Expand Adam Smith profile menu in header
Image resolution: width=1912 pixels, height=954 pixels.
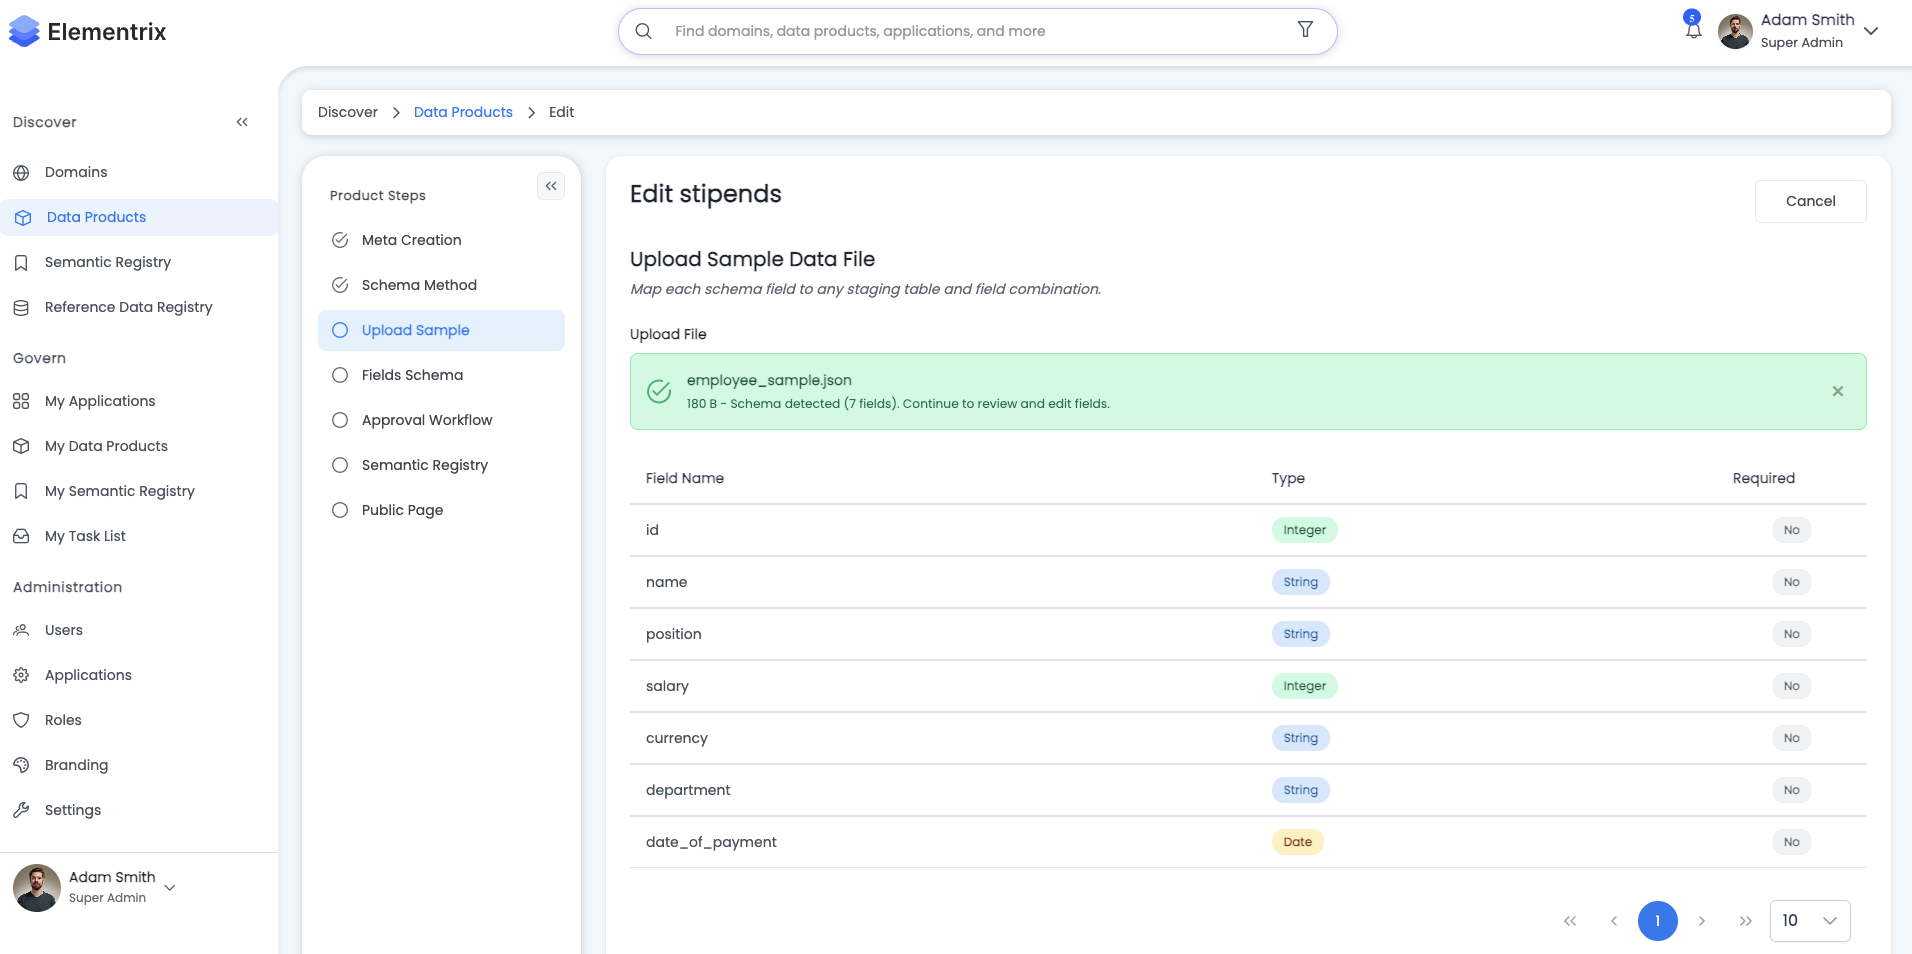(1871, 31)
